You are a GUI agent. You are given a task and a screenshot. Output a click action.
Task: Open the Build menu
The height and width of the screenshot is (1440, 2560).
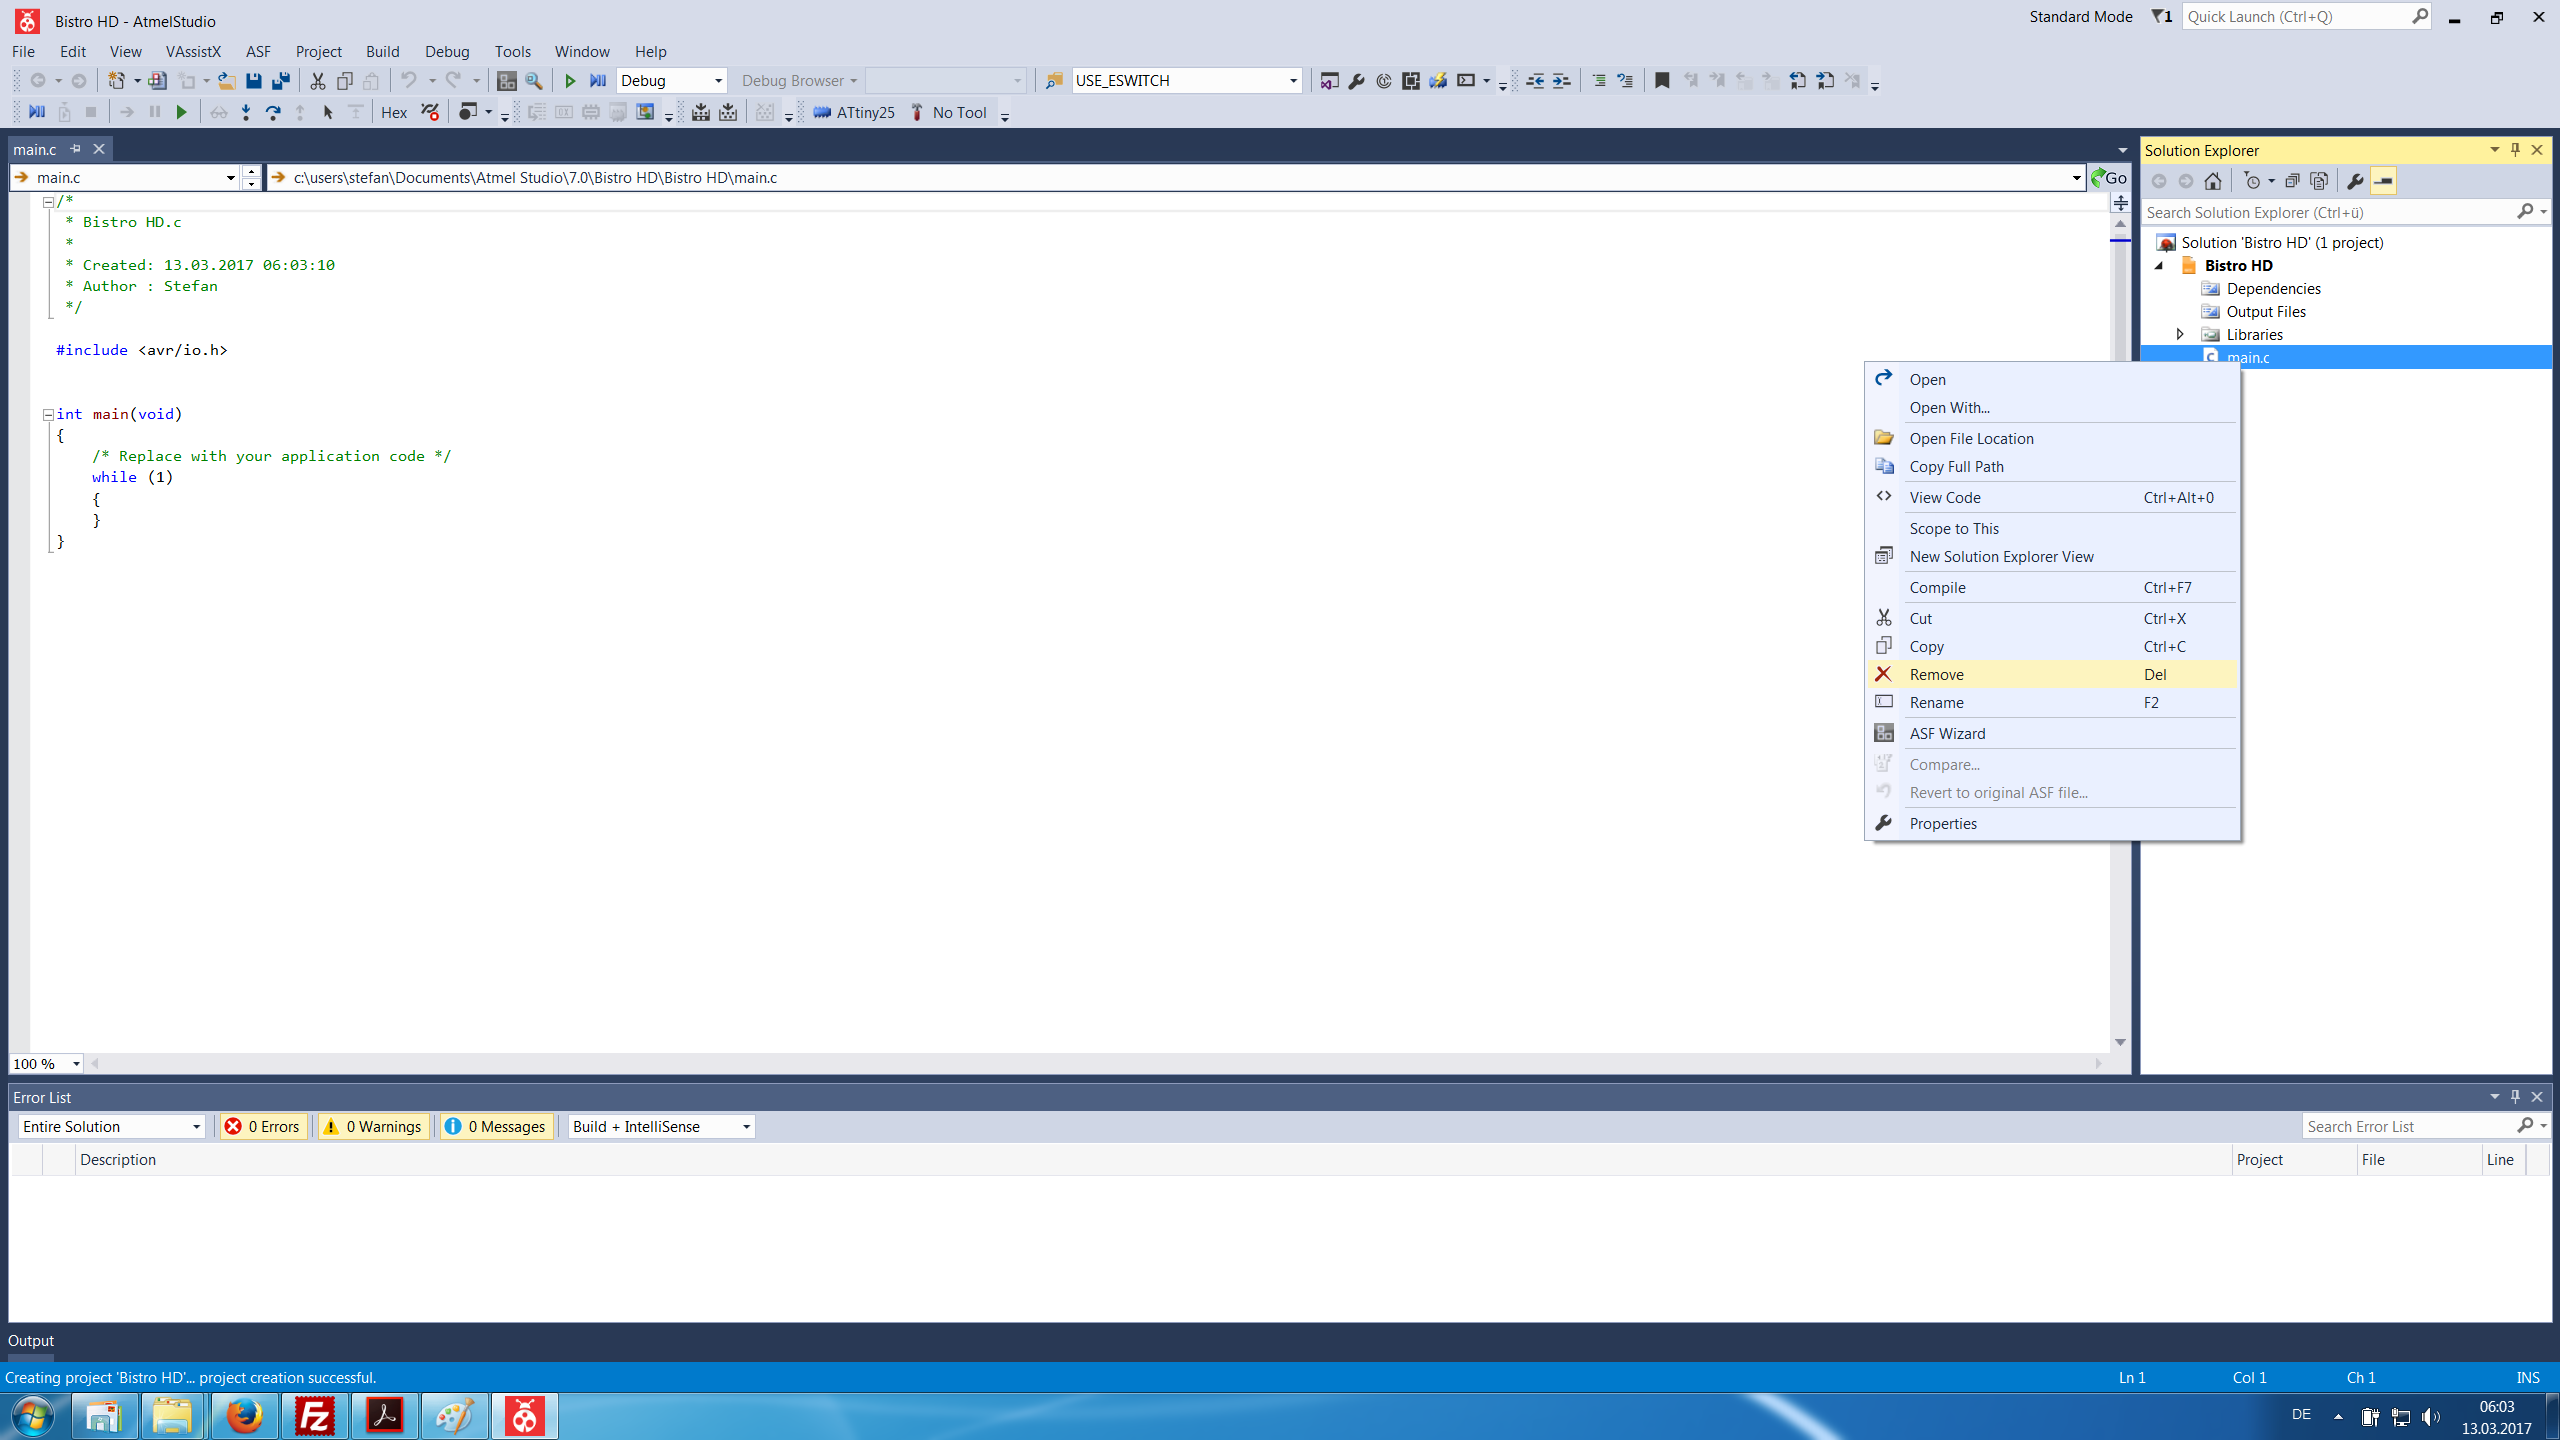click(x=382, y=52)
